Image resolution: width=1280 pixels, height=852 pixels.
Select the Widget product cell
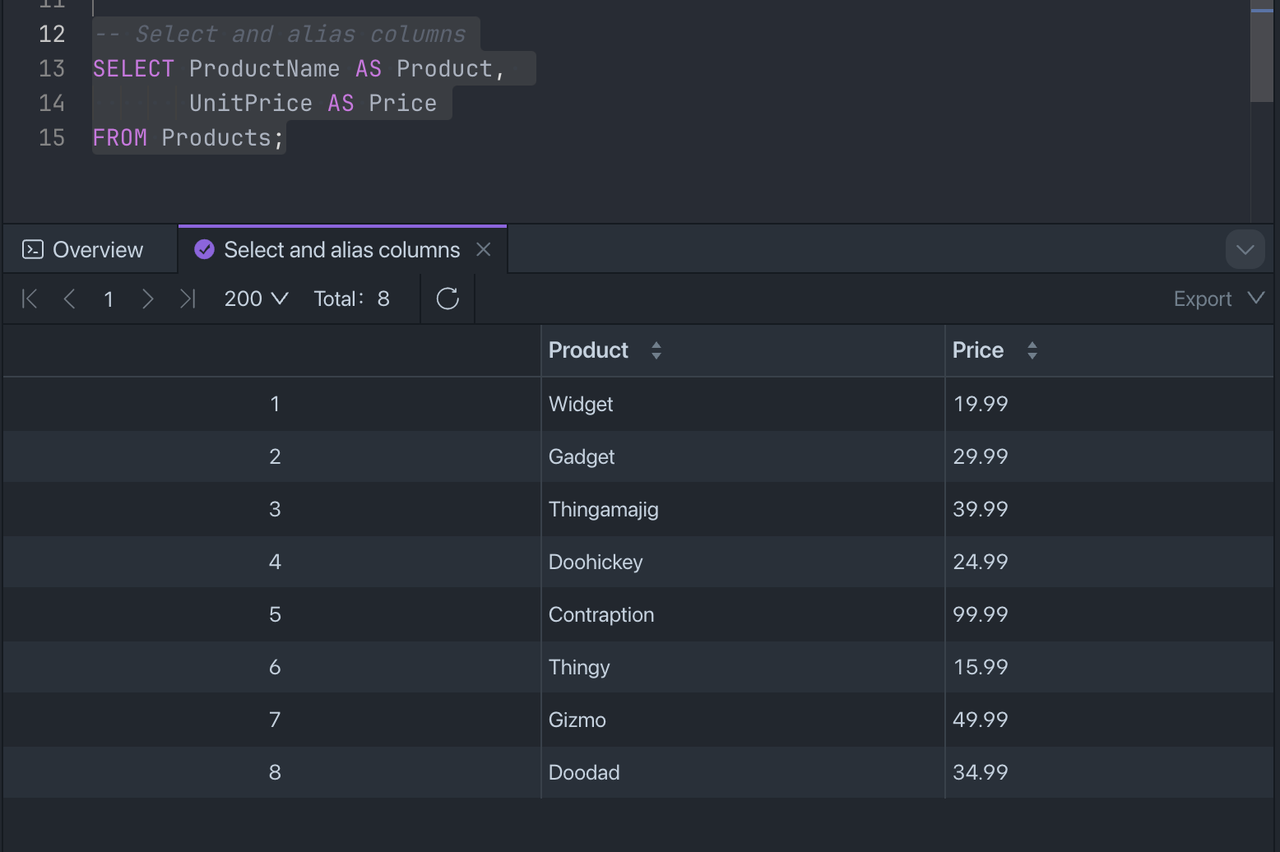click(581, 404)
